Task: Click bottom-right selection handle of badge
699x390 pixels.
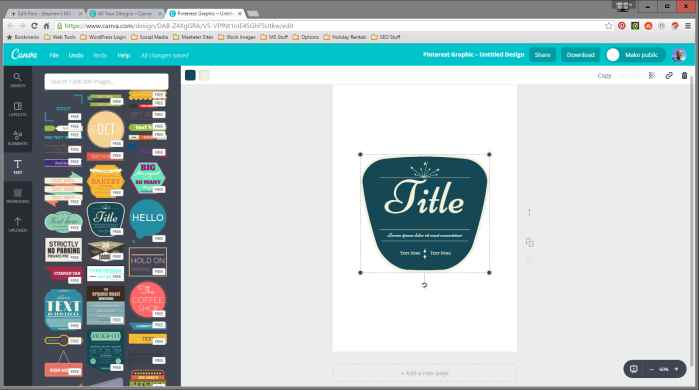Action: [489, 272]
